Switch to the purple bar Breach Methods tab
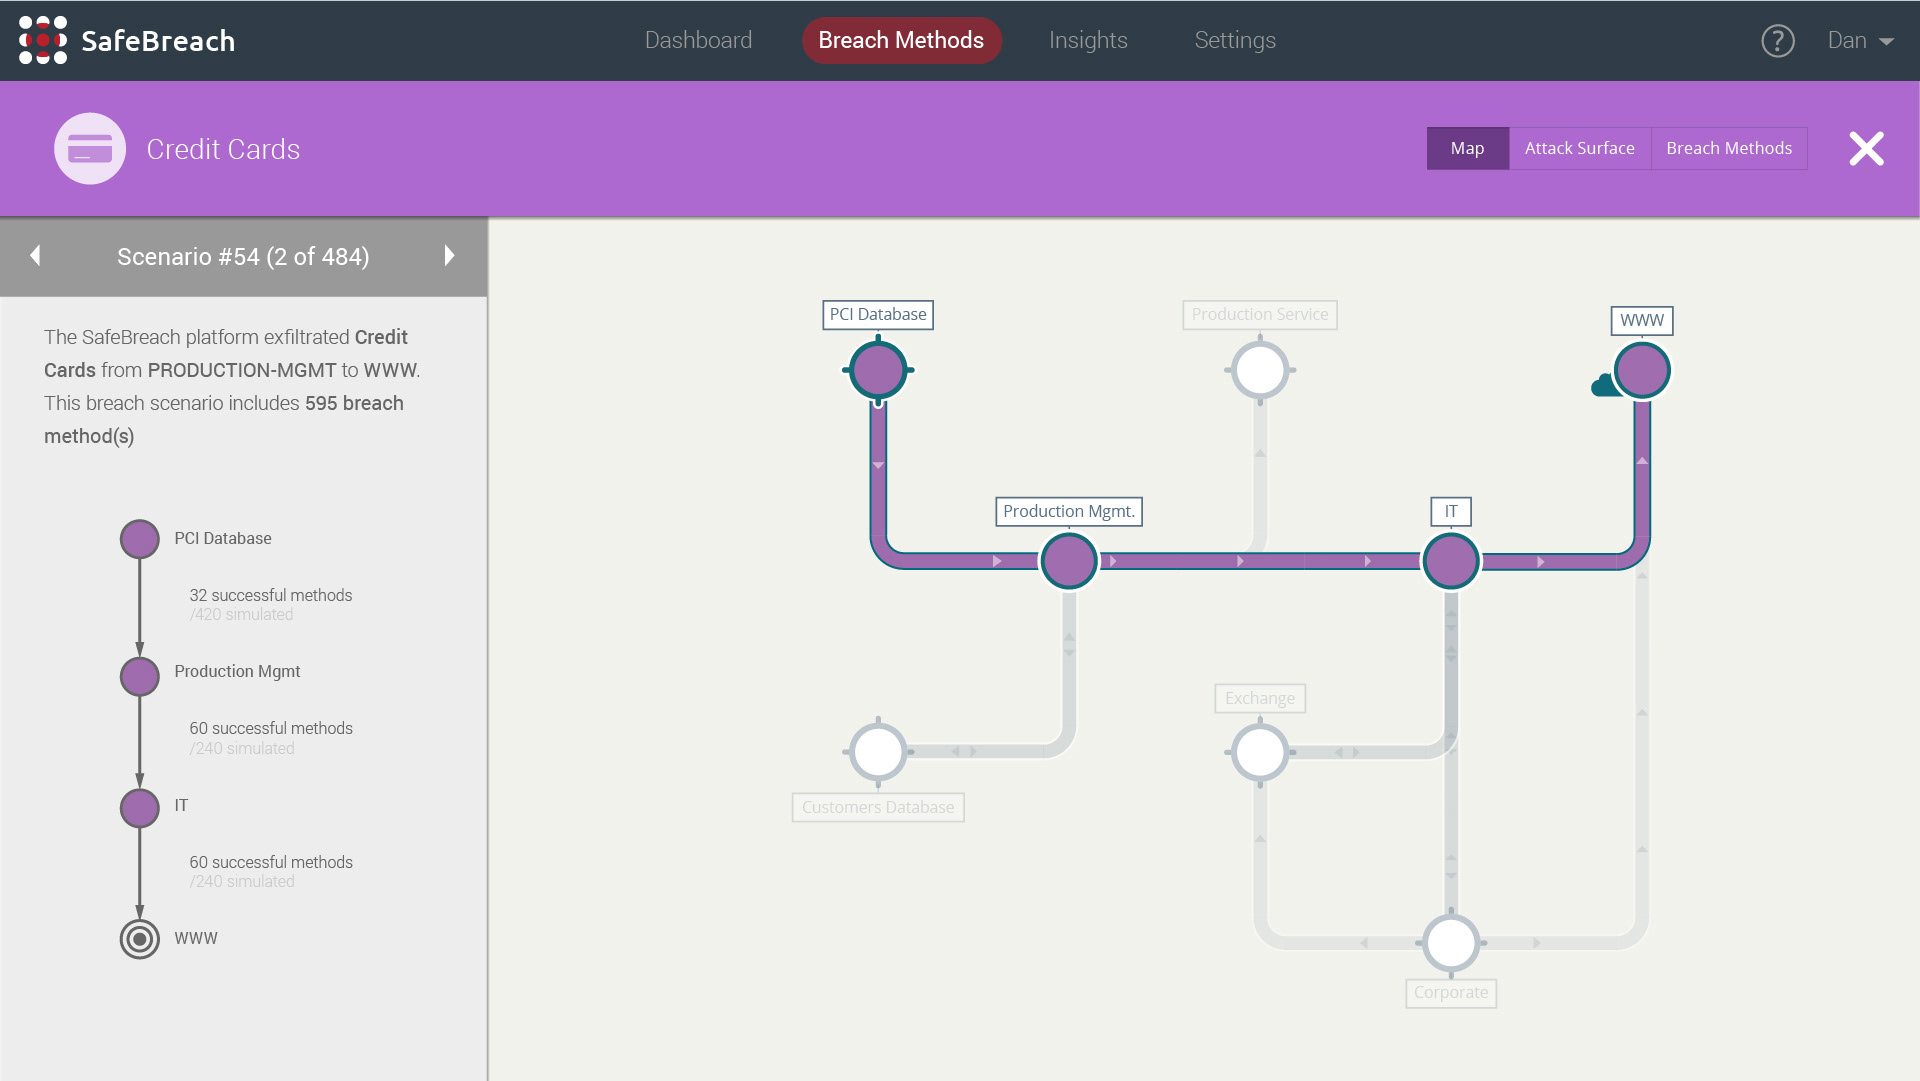 tap(1729, 148)
